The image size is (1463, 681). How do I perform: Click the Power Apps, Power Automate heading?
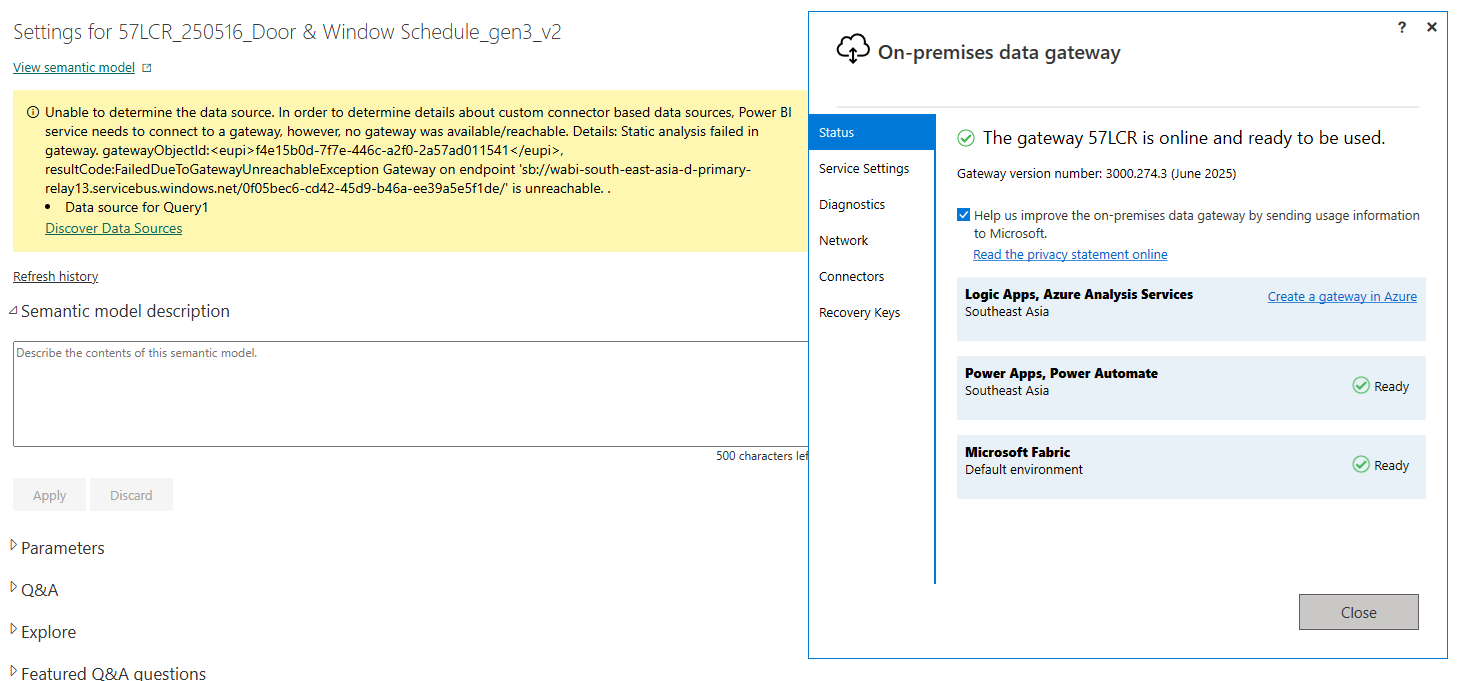pos(1061,373)
